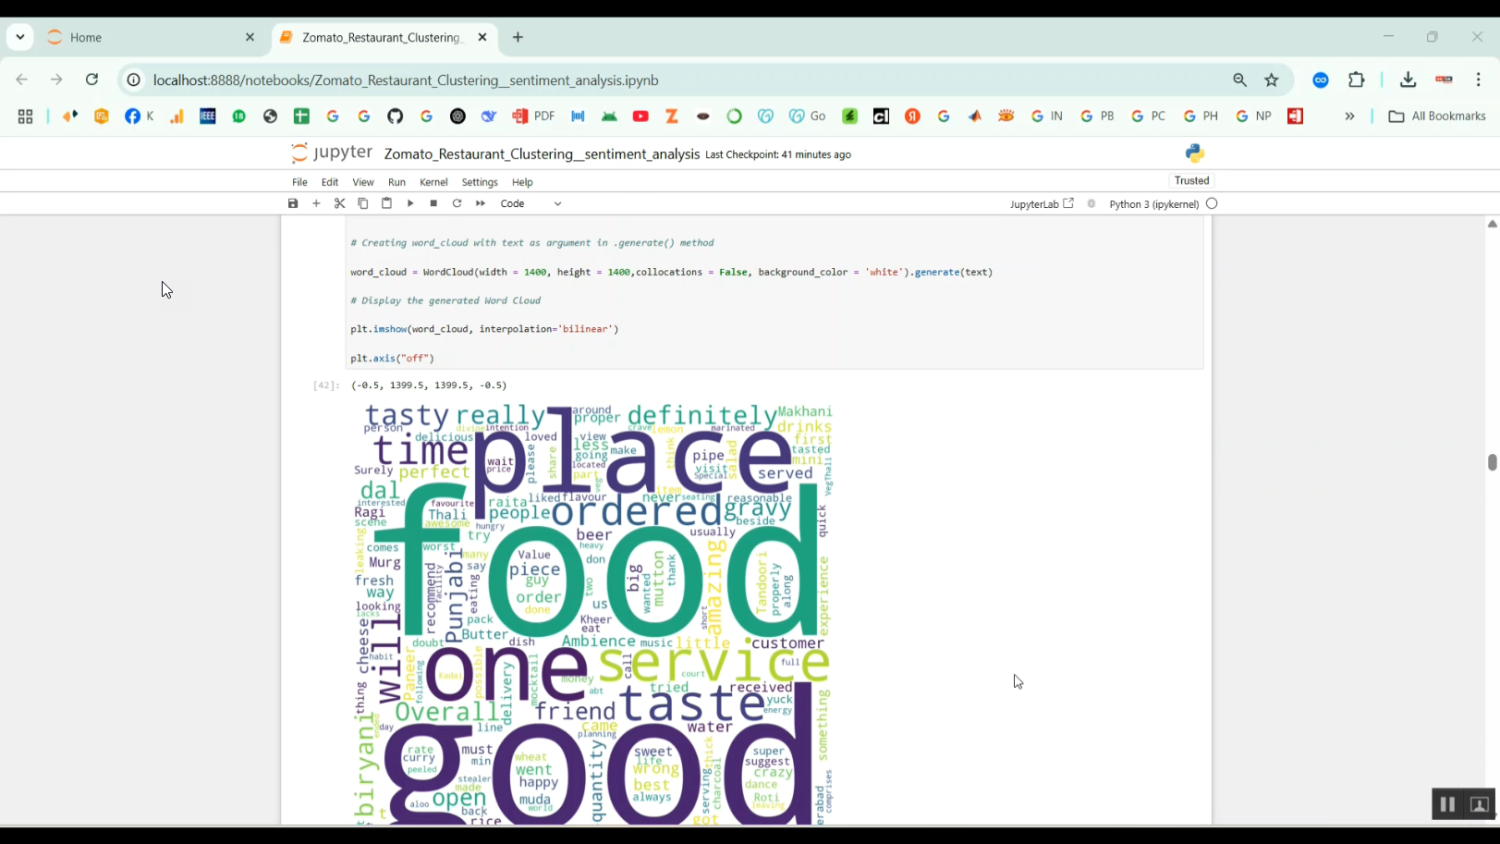Click the page vertical scrollbar thumb
The width and height of the screenshot is (1500, 844).
(x=1492, y=462)
